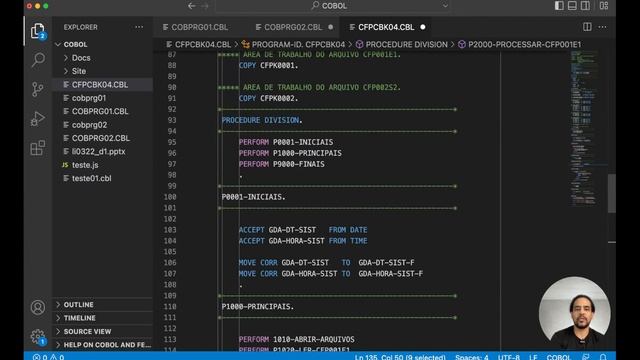Open the cobprg02 file
The width and height of the screenshot is (640, 360).
[89, 125]
